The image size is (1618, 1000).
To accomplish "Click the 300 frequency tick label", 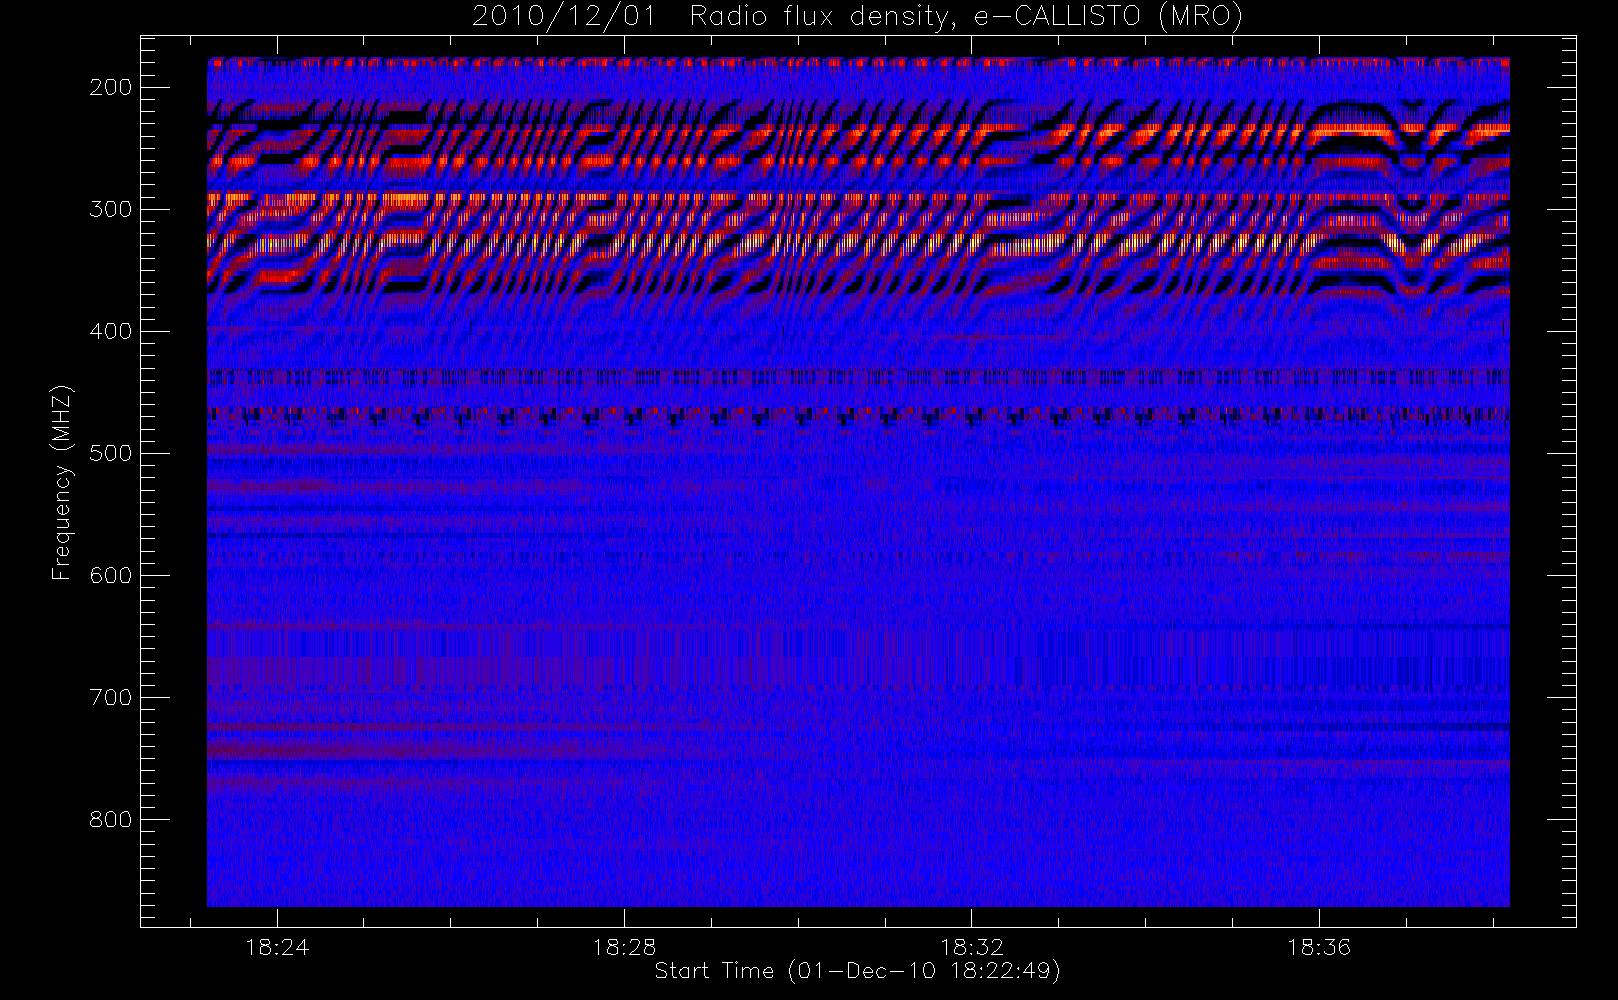I will (x=111, y=209).
